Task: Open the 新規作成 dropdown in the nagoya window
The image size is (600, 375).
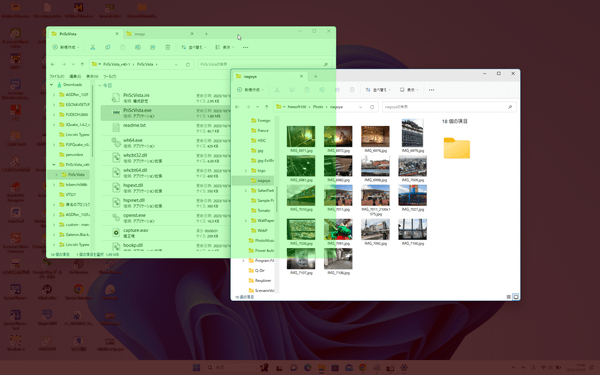Action: (x=250, y=90)
